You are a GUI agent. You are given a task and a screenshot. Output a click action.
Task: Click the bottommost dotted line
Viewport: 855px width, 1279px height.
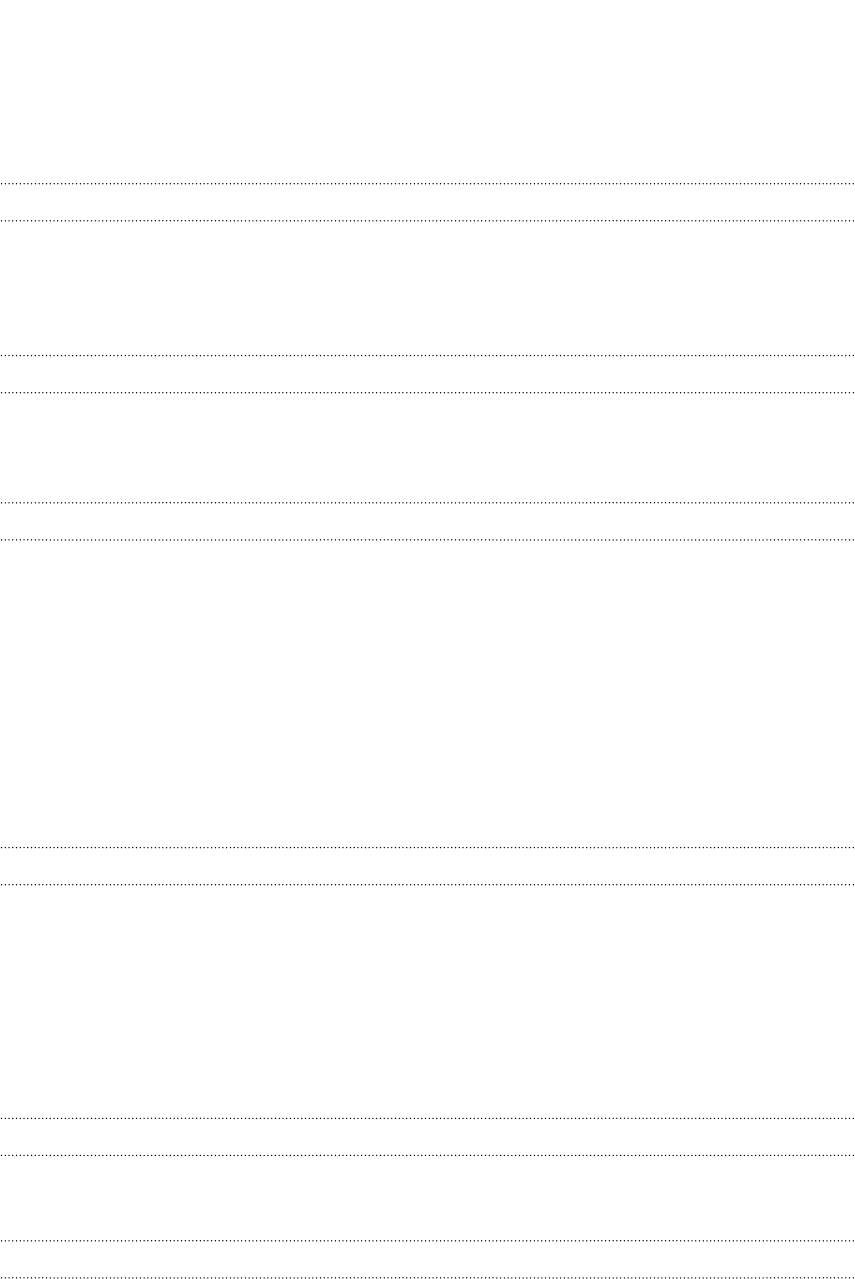(x=427, y=1277)
